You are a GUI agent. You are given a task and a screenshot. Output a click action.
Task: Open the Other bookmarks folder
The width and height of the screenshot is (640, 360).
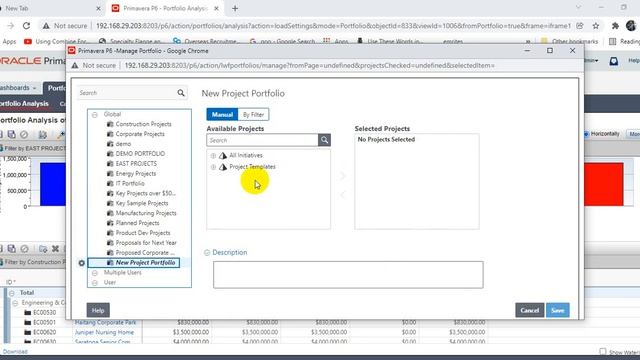pos(570,41)
